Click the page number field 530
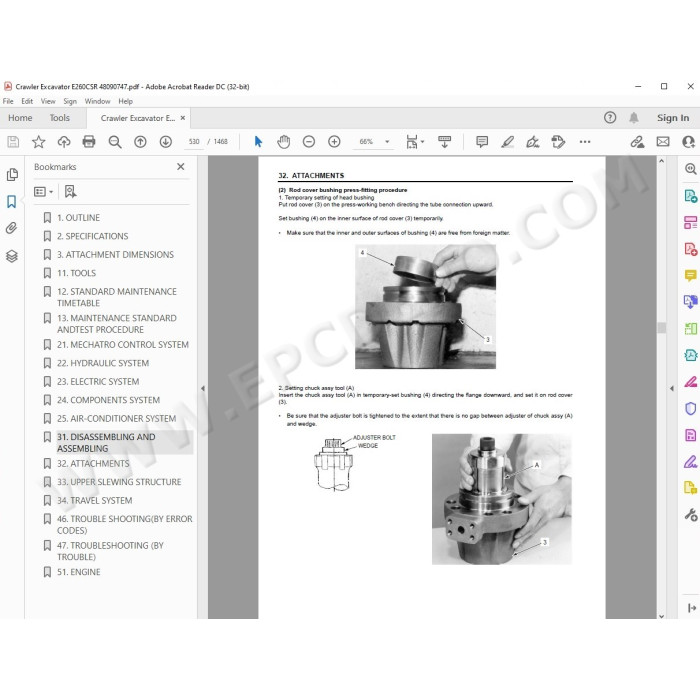The height and width of the screenshot is (700, 700). [x=194, y=142]
